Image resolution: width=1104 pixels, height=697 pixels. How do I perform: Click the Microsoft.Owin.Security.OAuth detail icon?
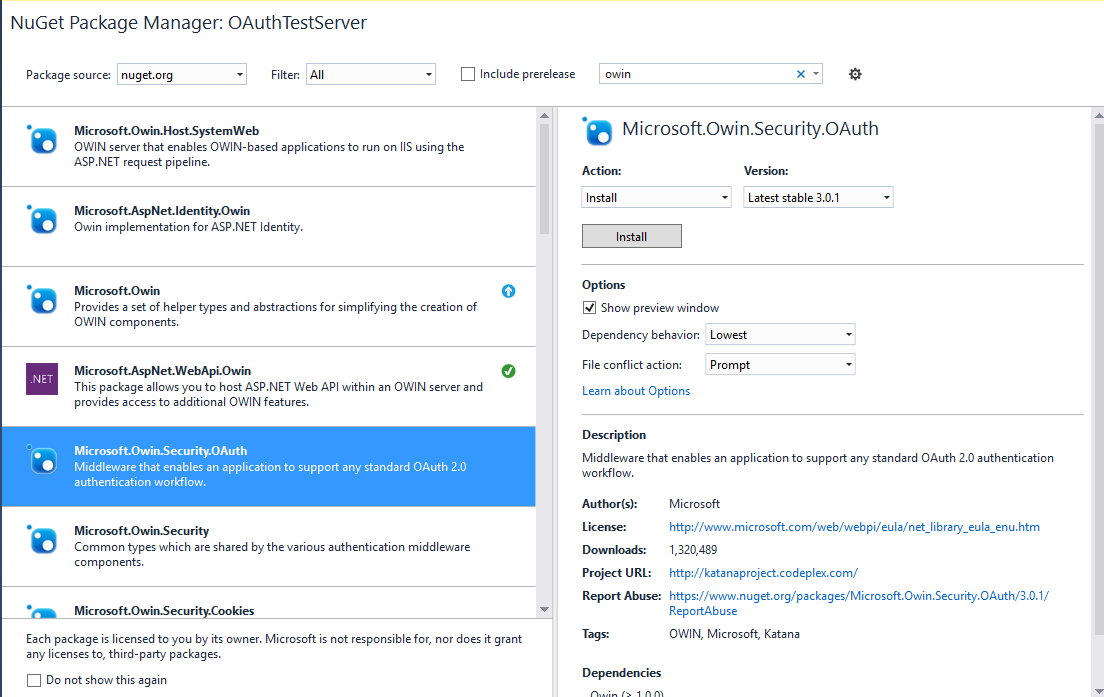point(597,129)
